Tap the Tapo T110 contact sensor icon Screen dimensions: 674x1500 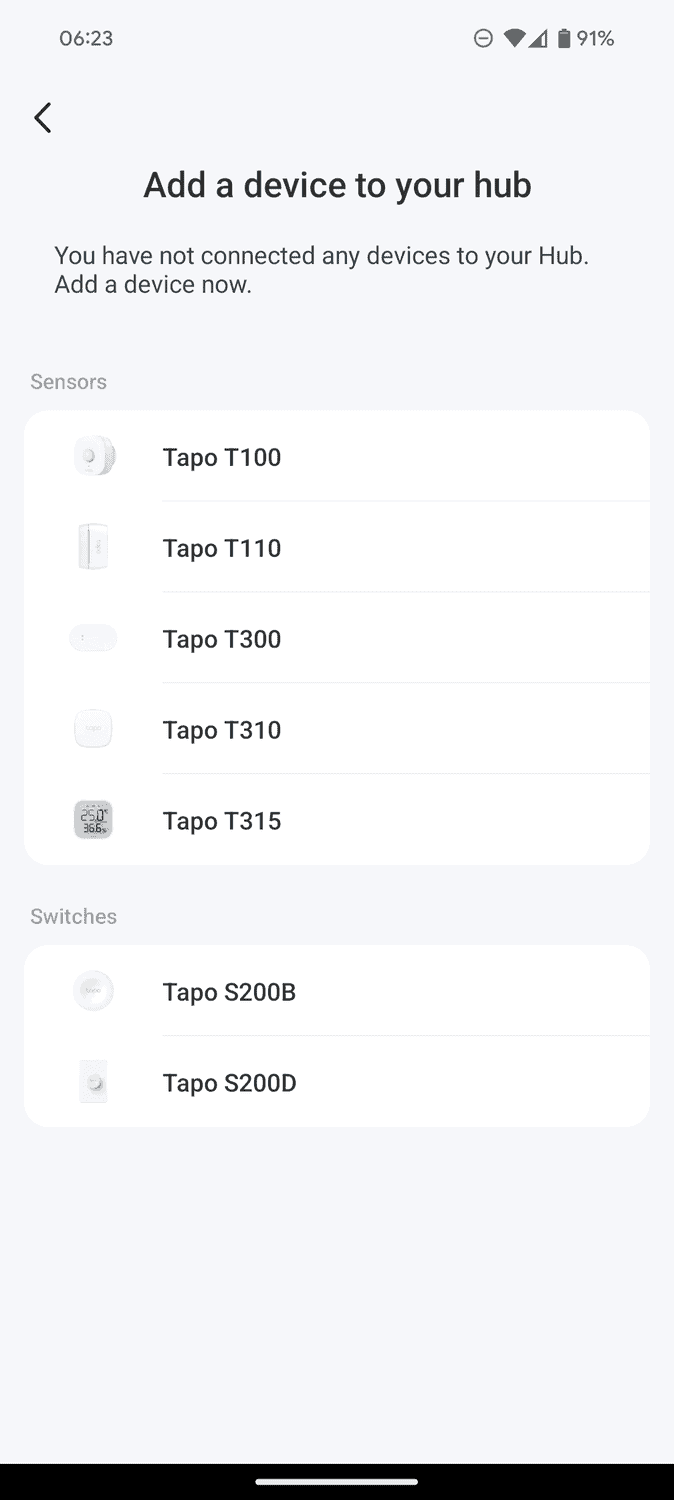pyautogui.click(x=93, y=548)
